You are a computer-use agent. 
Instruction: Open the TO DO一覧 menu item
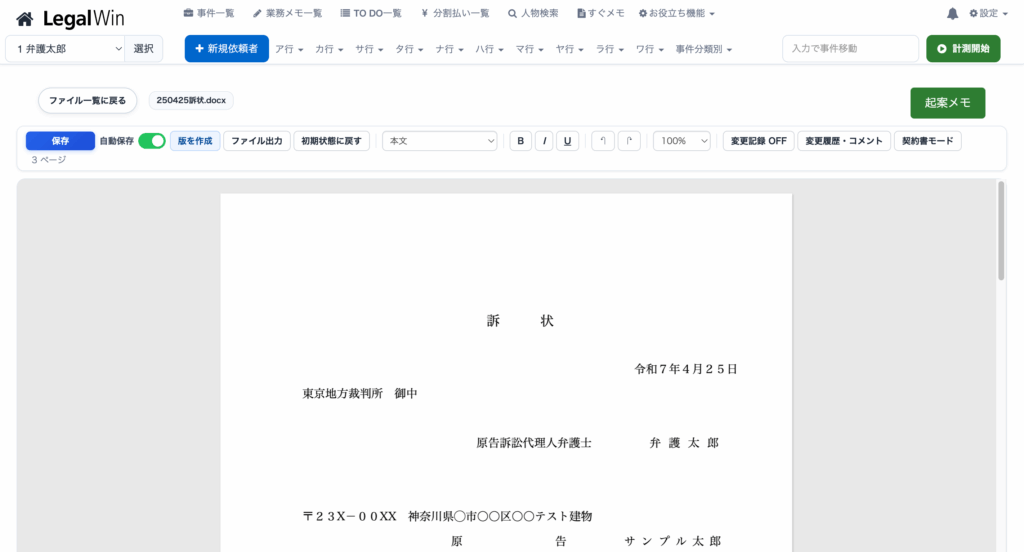click(370, 13)
